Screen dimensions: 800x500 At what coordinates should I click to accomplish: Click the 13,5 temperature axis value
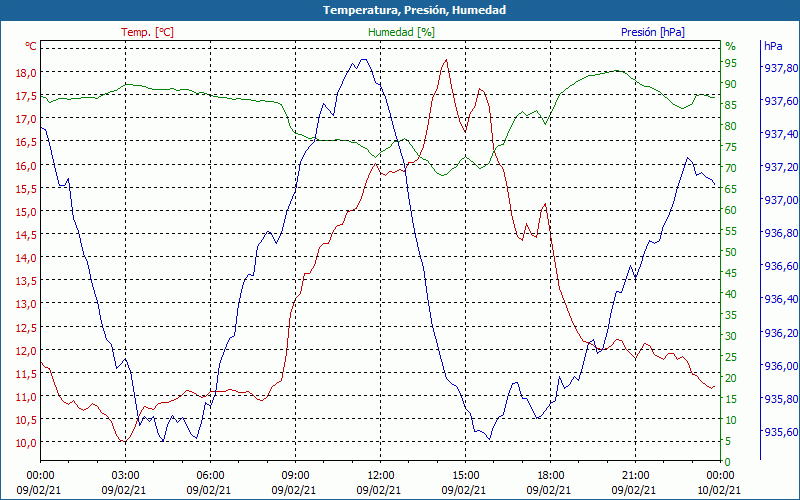coord(27,281)
